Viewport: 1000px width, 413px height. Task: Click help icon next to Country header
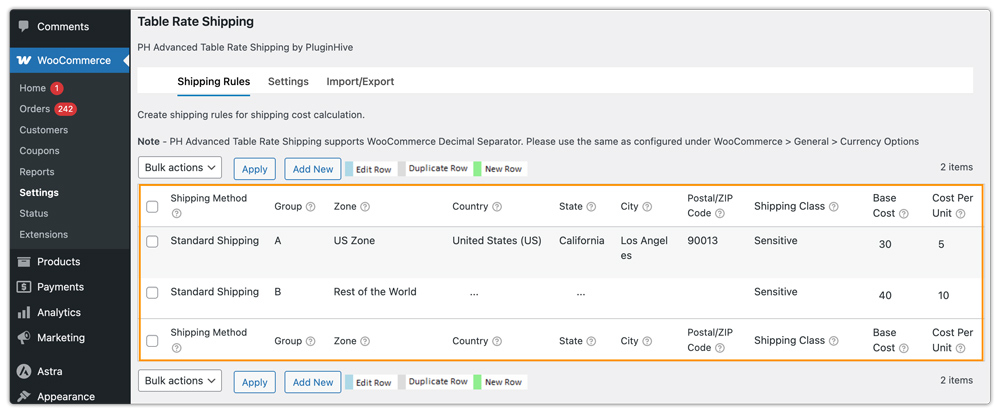497,207
